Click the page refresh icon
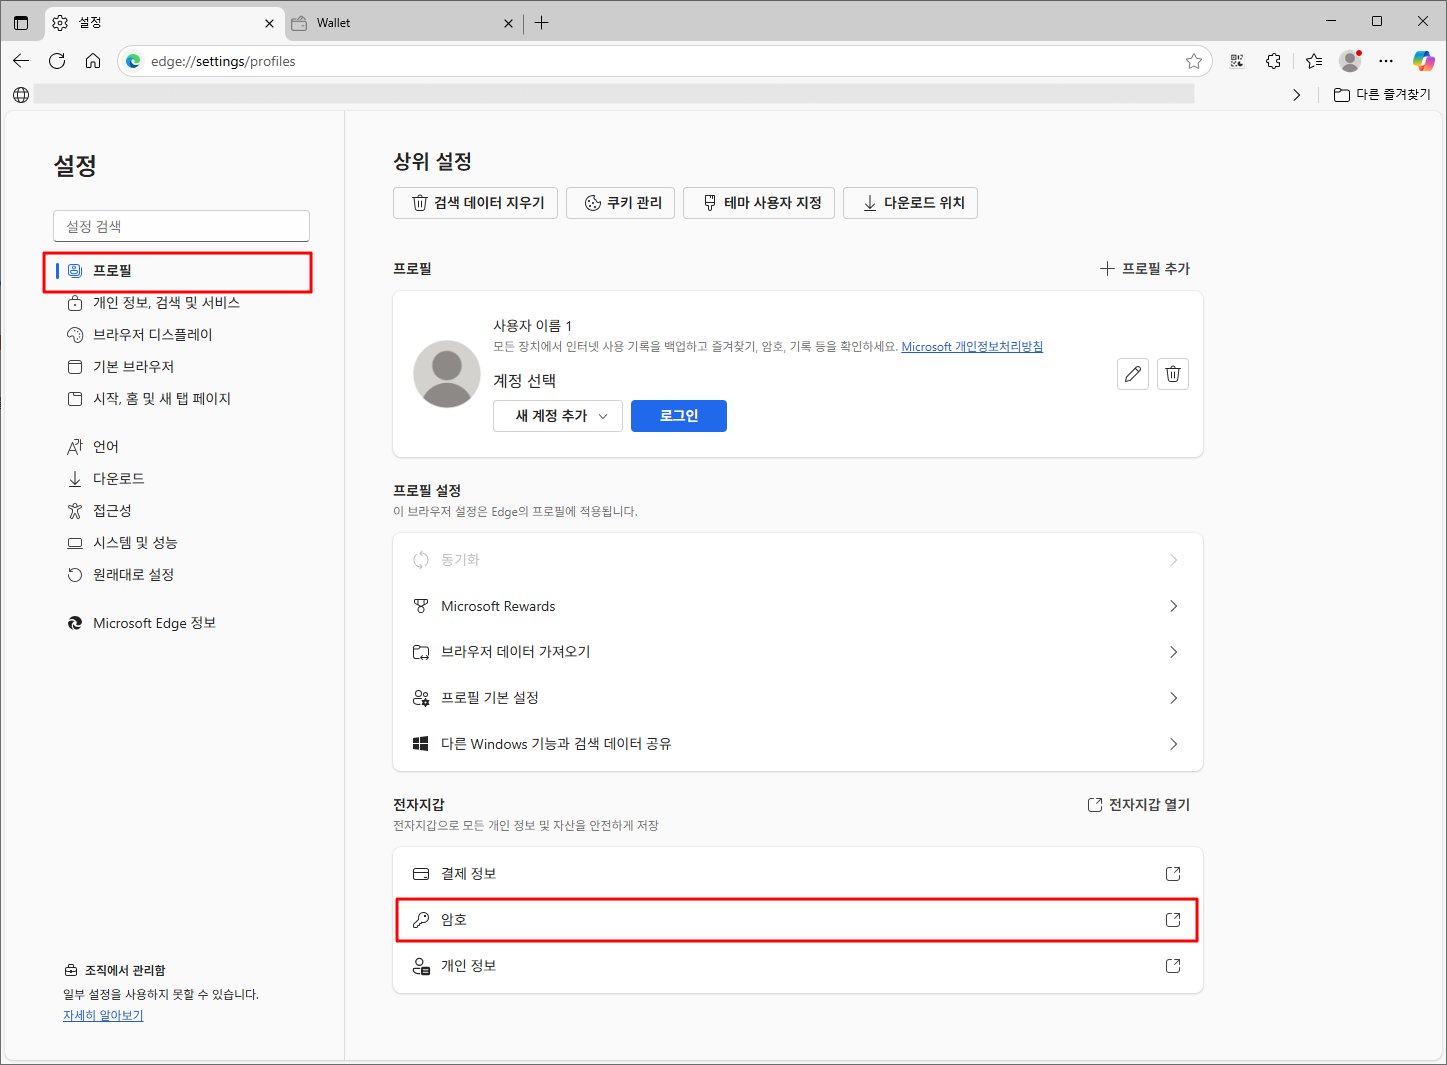Image resolution: width=1447 pixels, height=1065 pixels. click(57, 61)
